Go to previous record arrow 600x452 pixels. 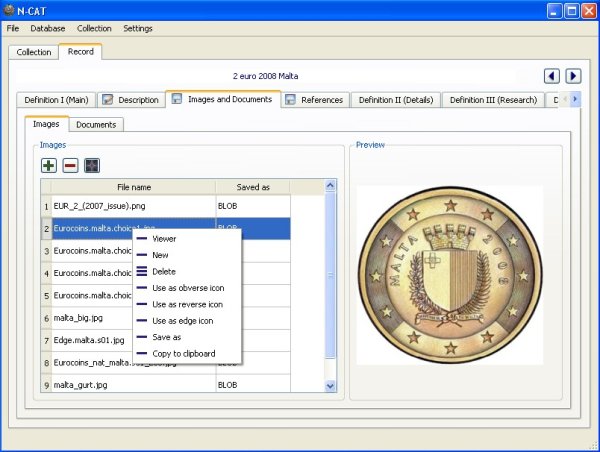point(551,76)
